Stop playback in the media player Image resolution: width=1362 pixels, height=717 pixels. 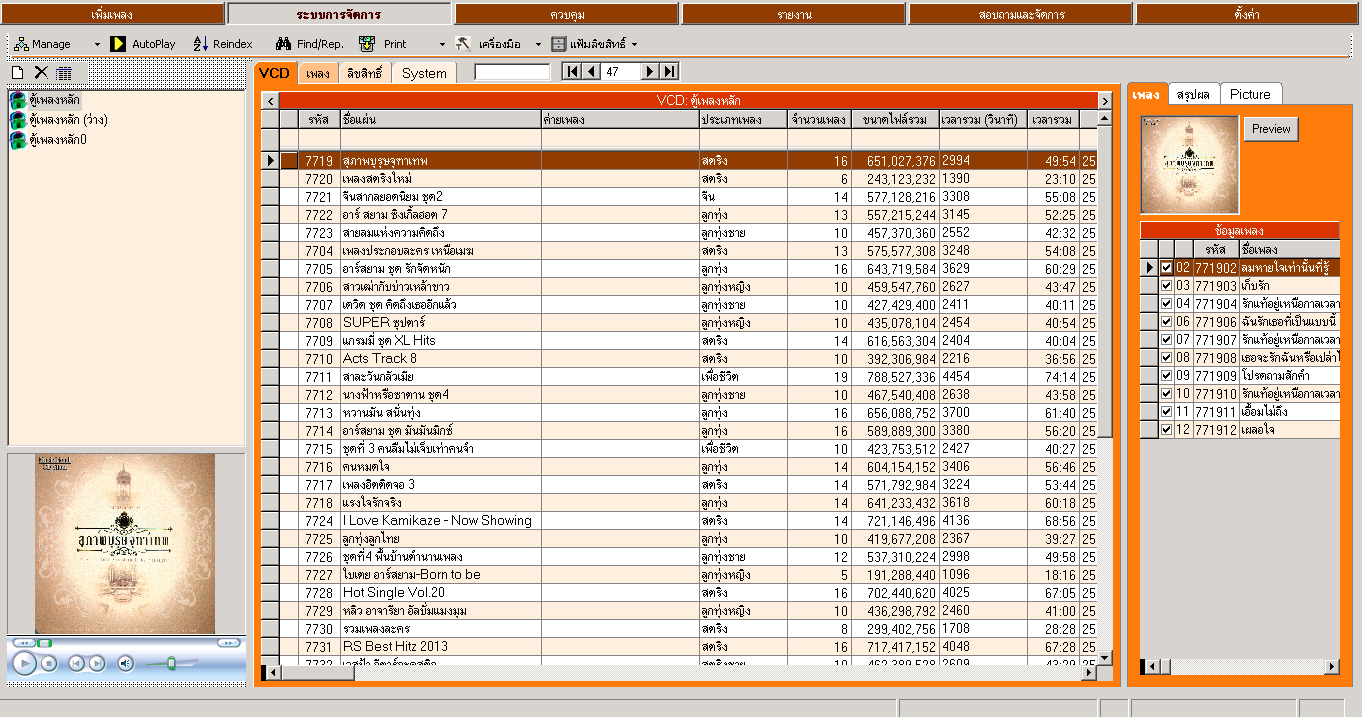tap(49, 663)
